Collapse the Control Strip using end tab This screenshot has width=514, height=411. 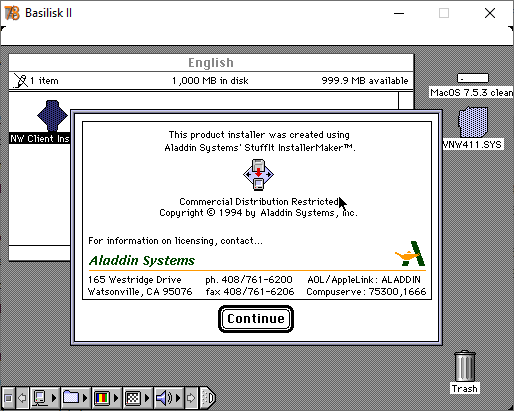(x=208, y=398)
